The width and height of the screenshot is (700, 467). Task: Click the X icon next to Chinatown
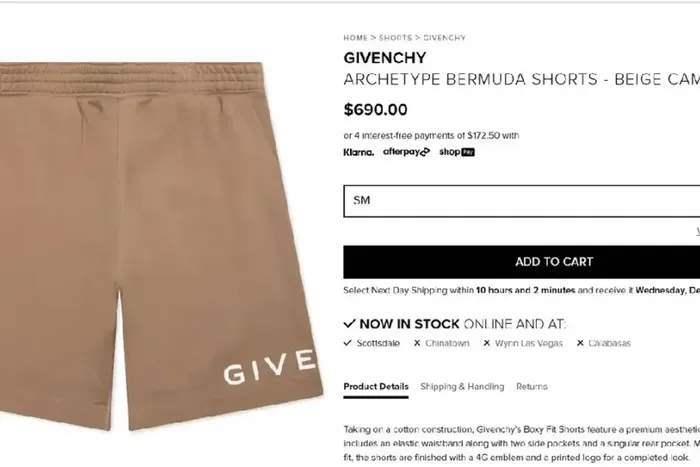point(417,343)
